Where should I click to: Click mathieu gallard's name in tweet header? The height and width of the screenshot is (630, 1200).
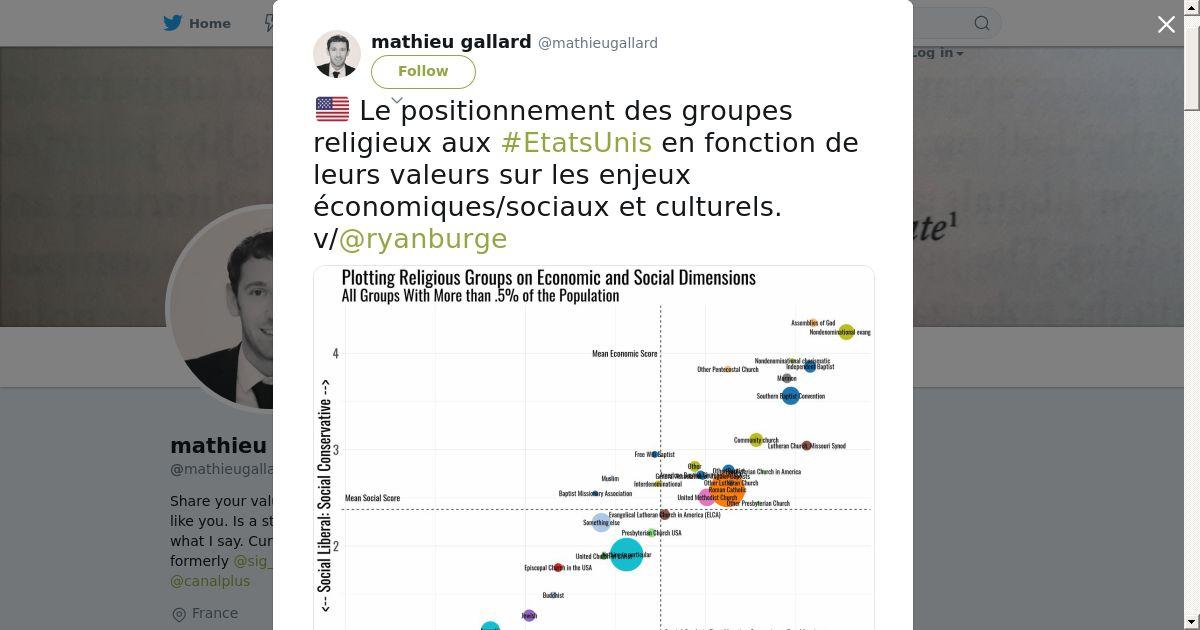(451, 42)
